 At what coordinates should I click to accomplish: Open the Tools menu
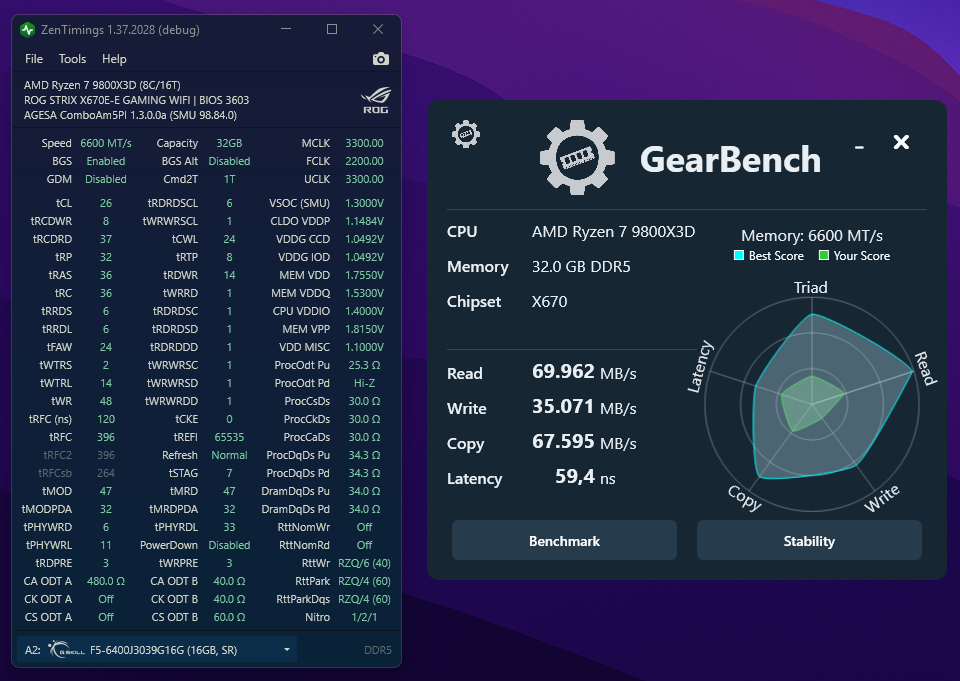[72, 59]
